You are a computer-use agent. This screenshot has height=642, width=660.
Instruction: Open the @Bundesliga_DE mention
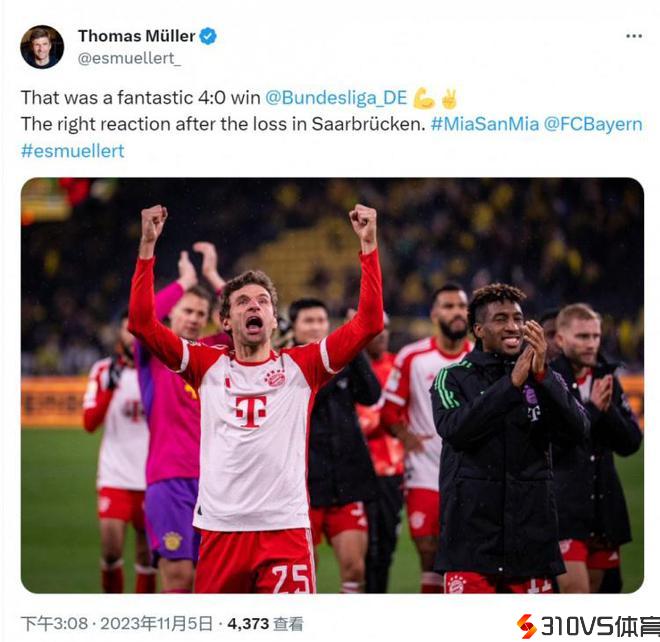tap(336, 97)
